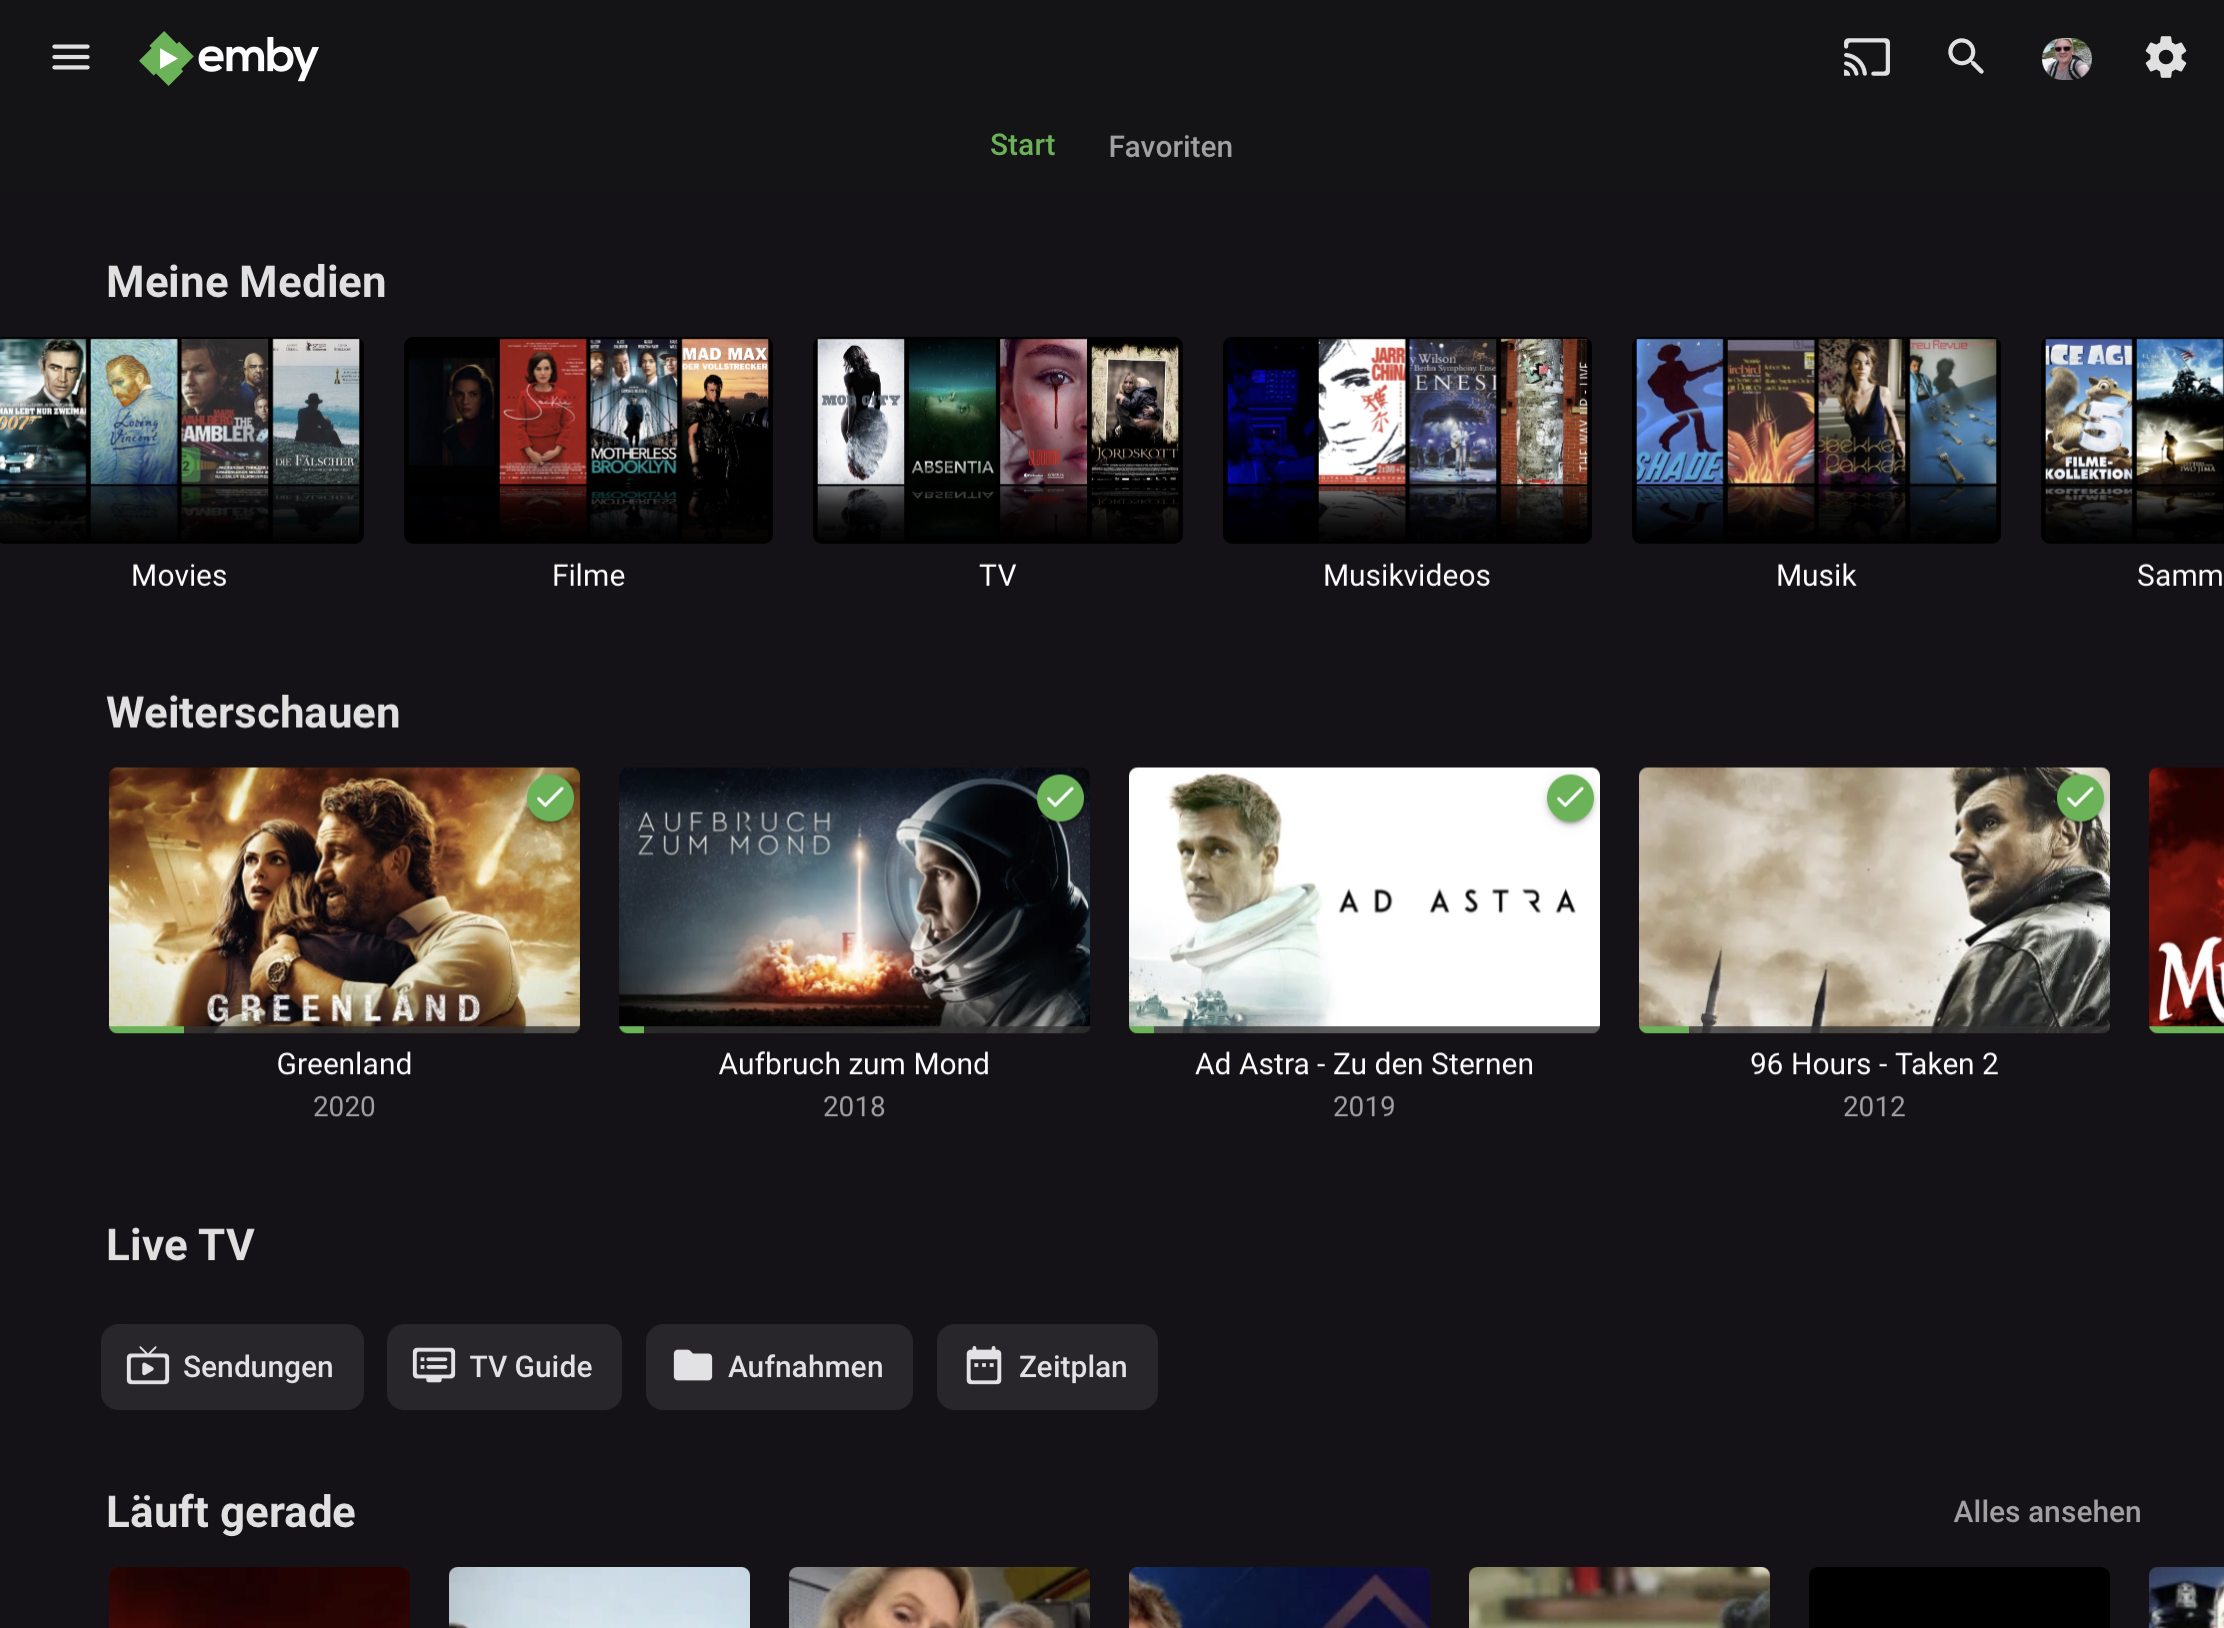The width and height of the screenshot is (2224, 1628).
Task: Resume 96 Hours - Taken 2 poster
Action: 1874,899
